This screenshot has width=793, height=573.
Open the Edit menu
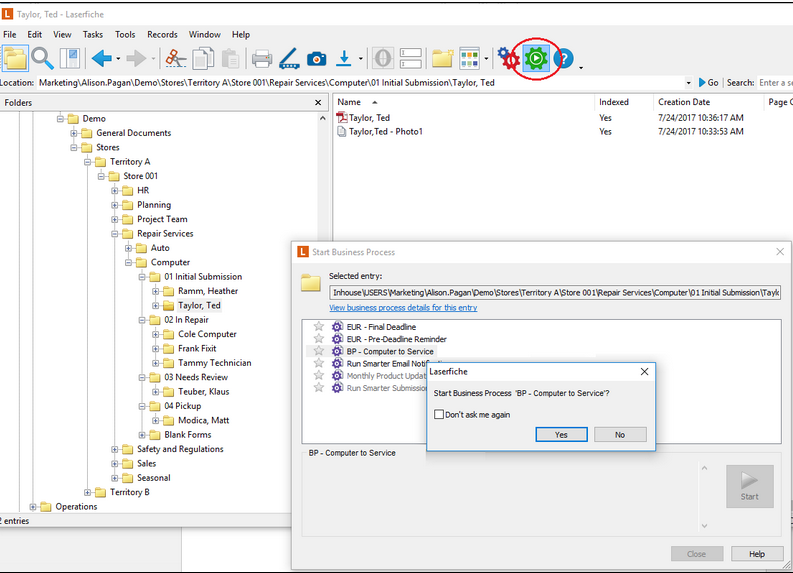(x=34, y=34)
